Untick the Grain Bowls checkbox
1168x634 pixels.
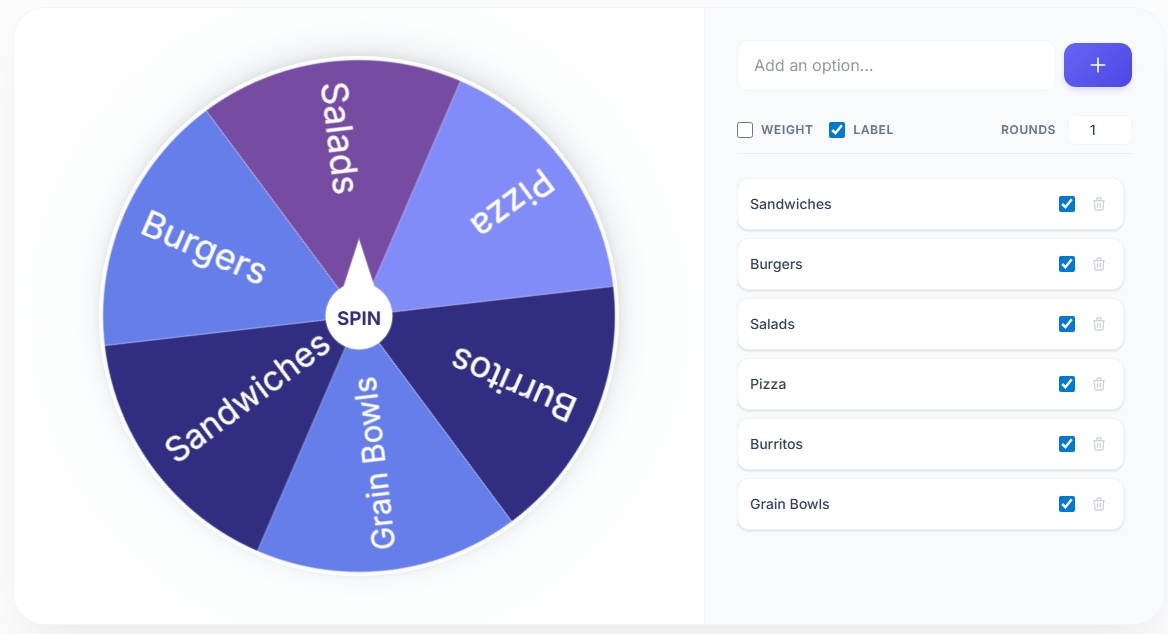coord(1067,504)
